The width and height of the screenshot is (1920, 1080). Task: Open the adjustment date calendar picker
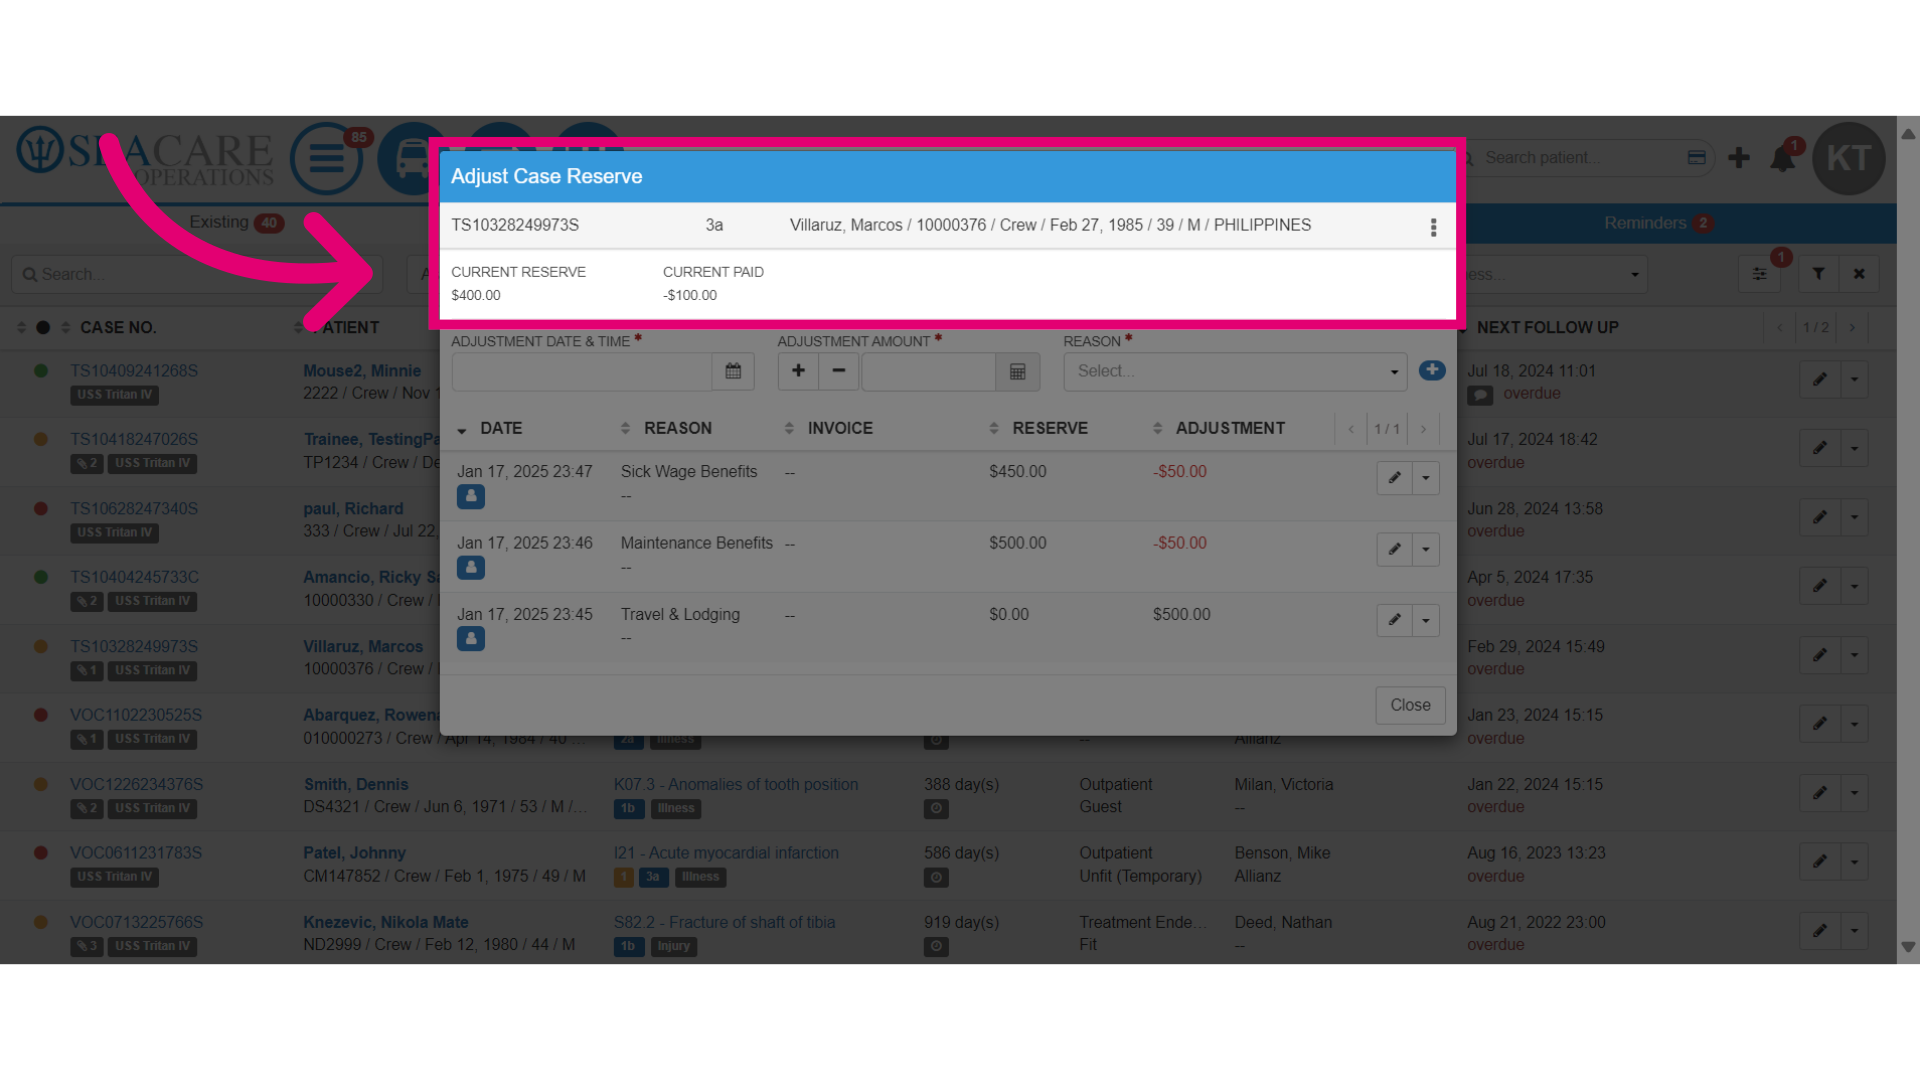(733, 371)
